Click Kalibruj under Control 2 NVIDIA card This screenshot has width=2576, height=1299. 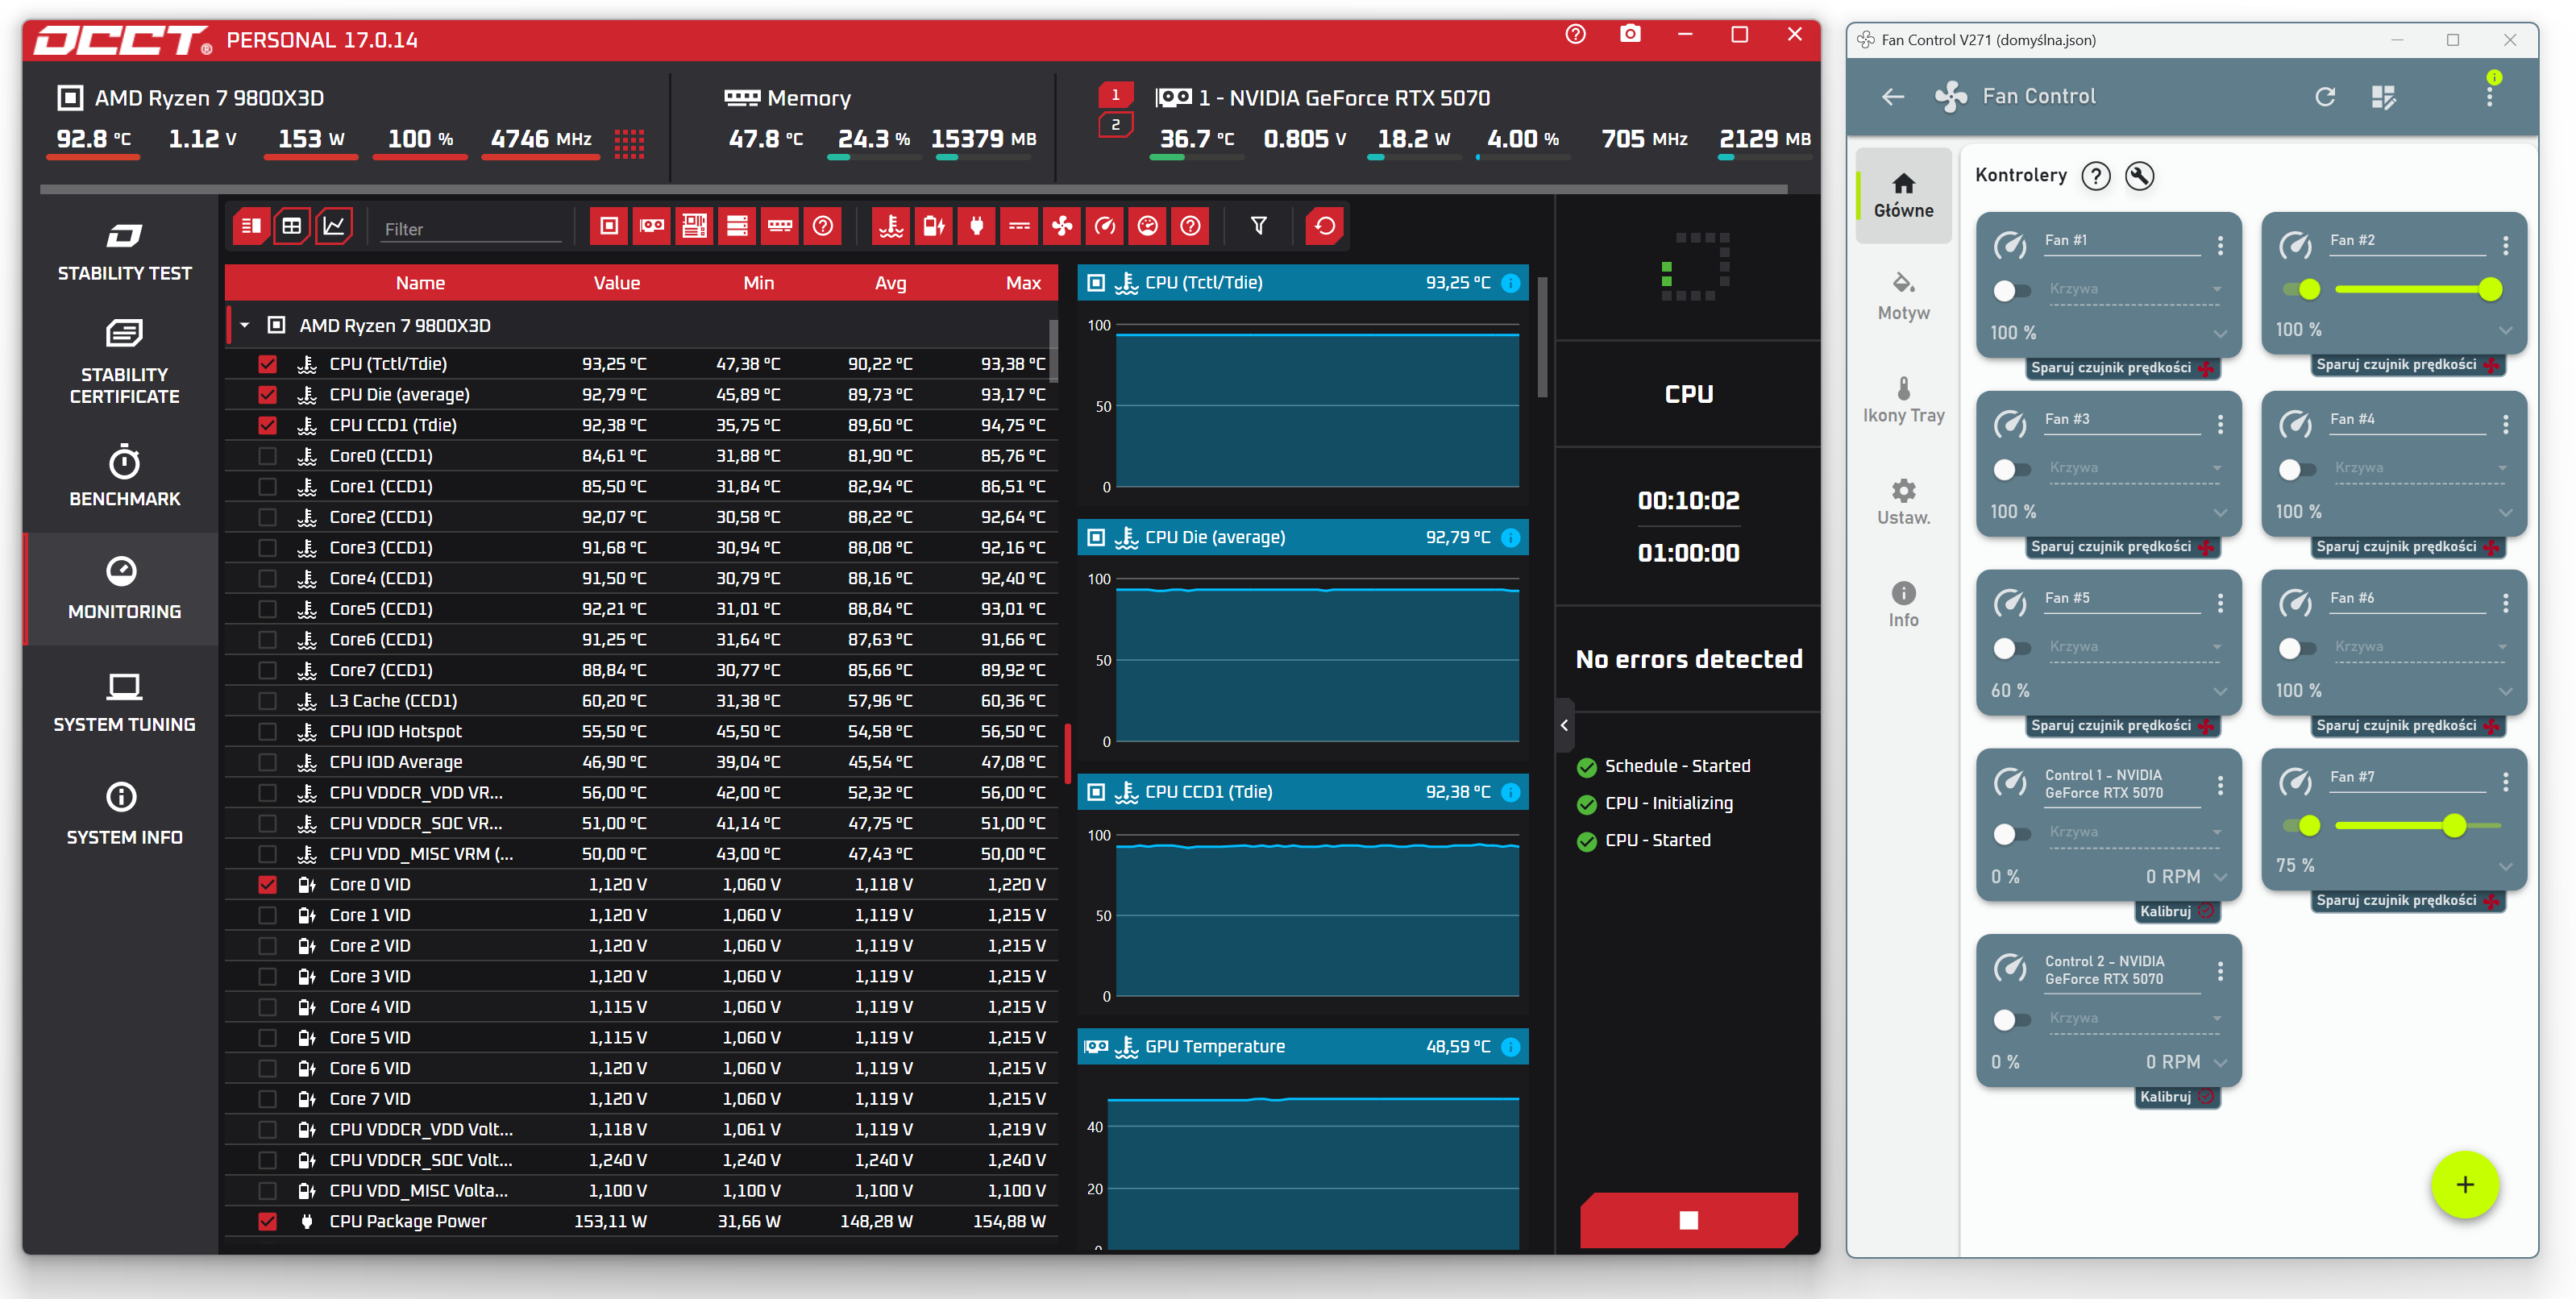(2177, 1098)
